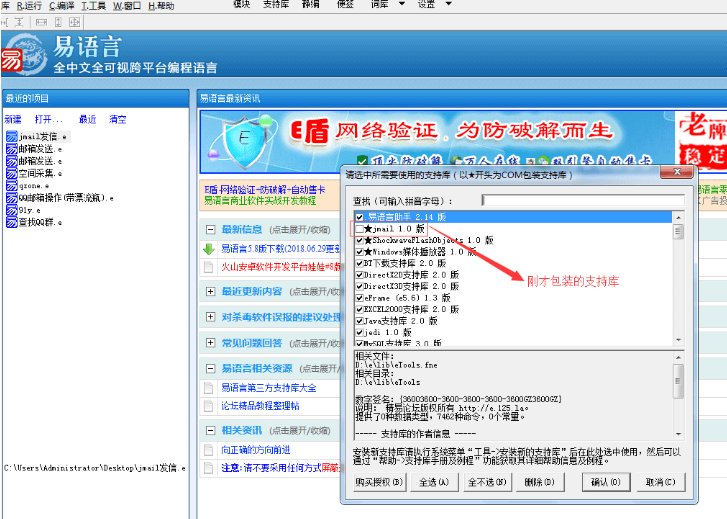Click the 新建 link in recent projects
This screenshot has width=727, height=519.
(x=13, y=119)
